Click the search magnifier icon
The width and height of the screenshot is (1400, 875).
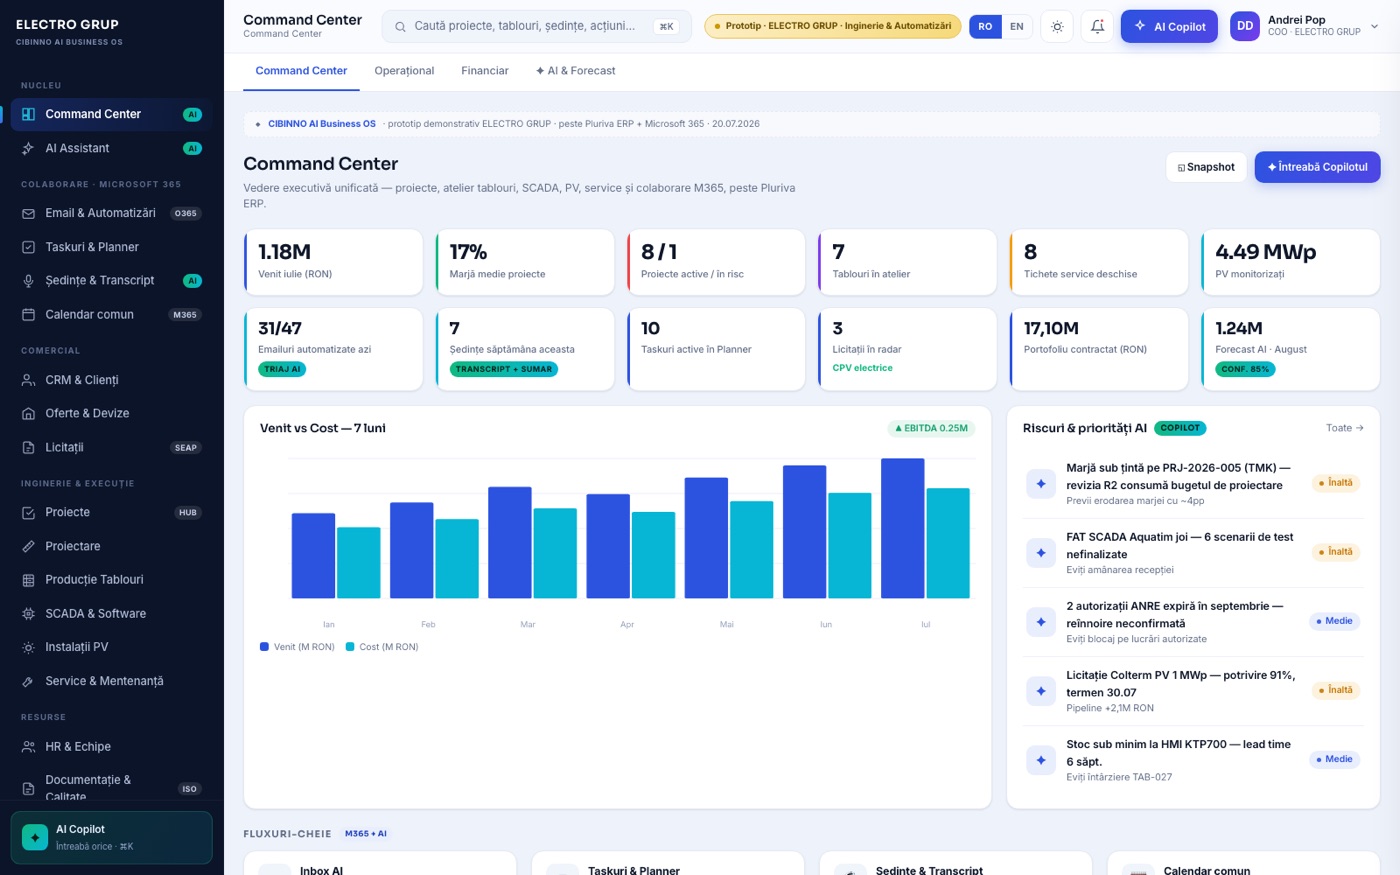400,27
